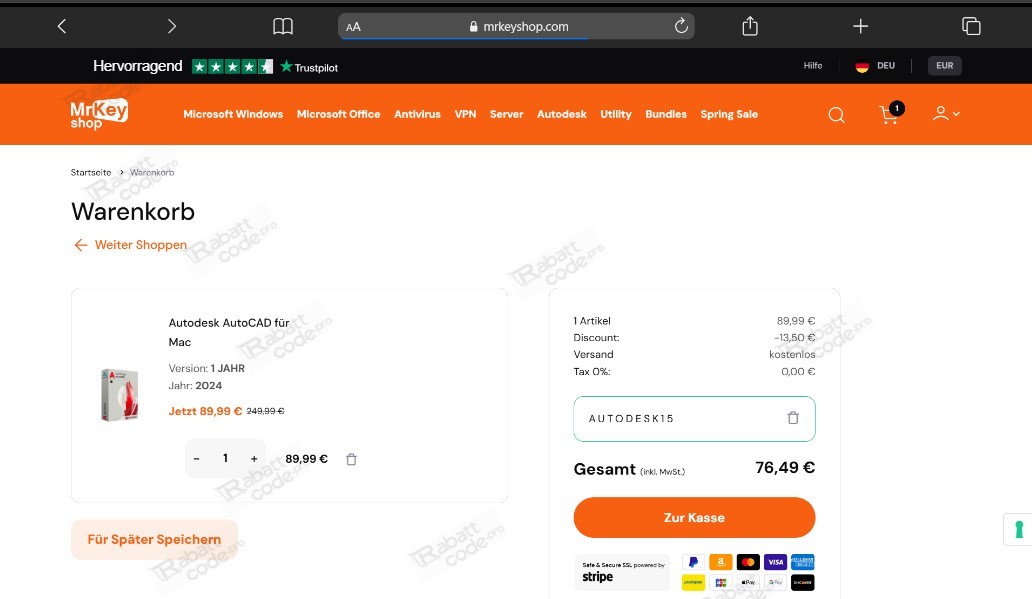Select the Autodesk menu item
Image resolution: width=1032 pixels, height=599 pixels.
(561, 114)
